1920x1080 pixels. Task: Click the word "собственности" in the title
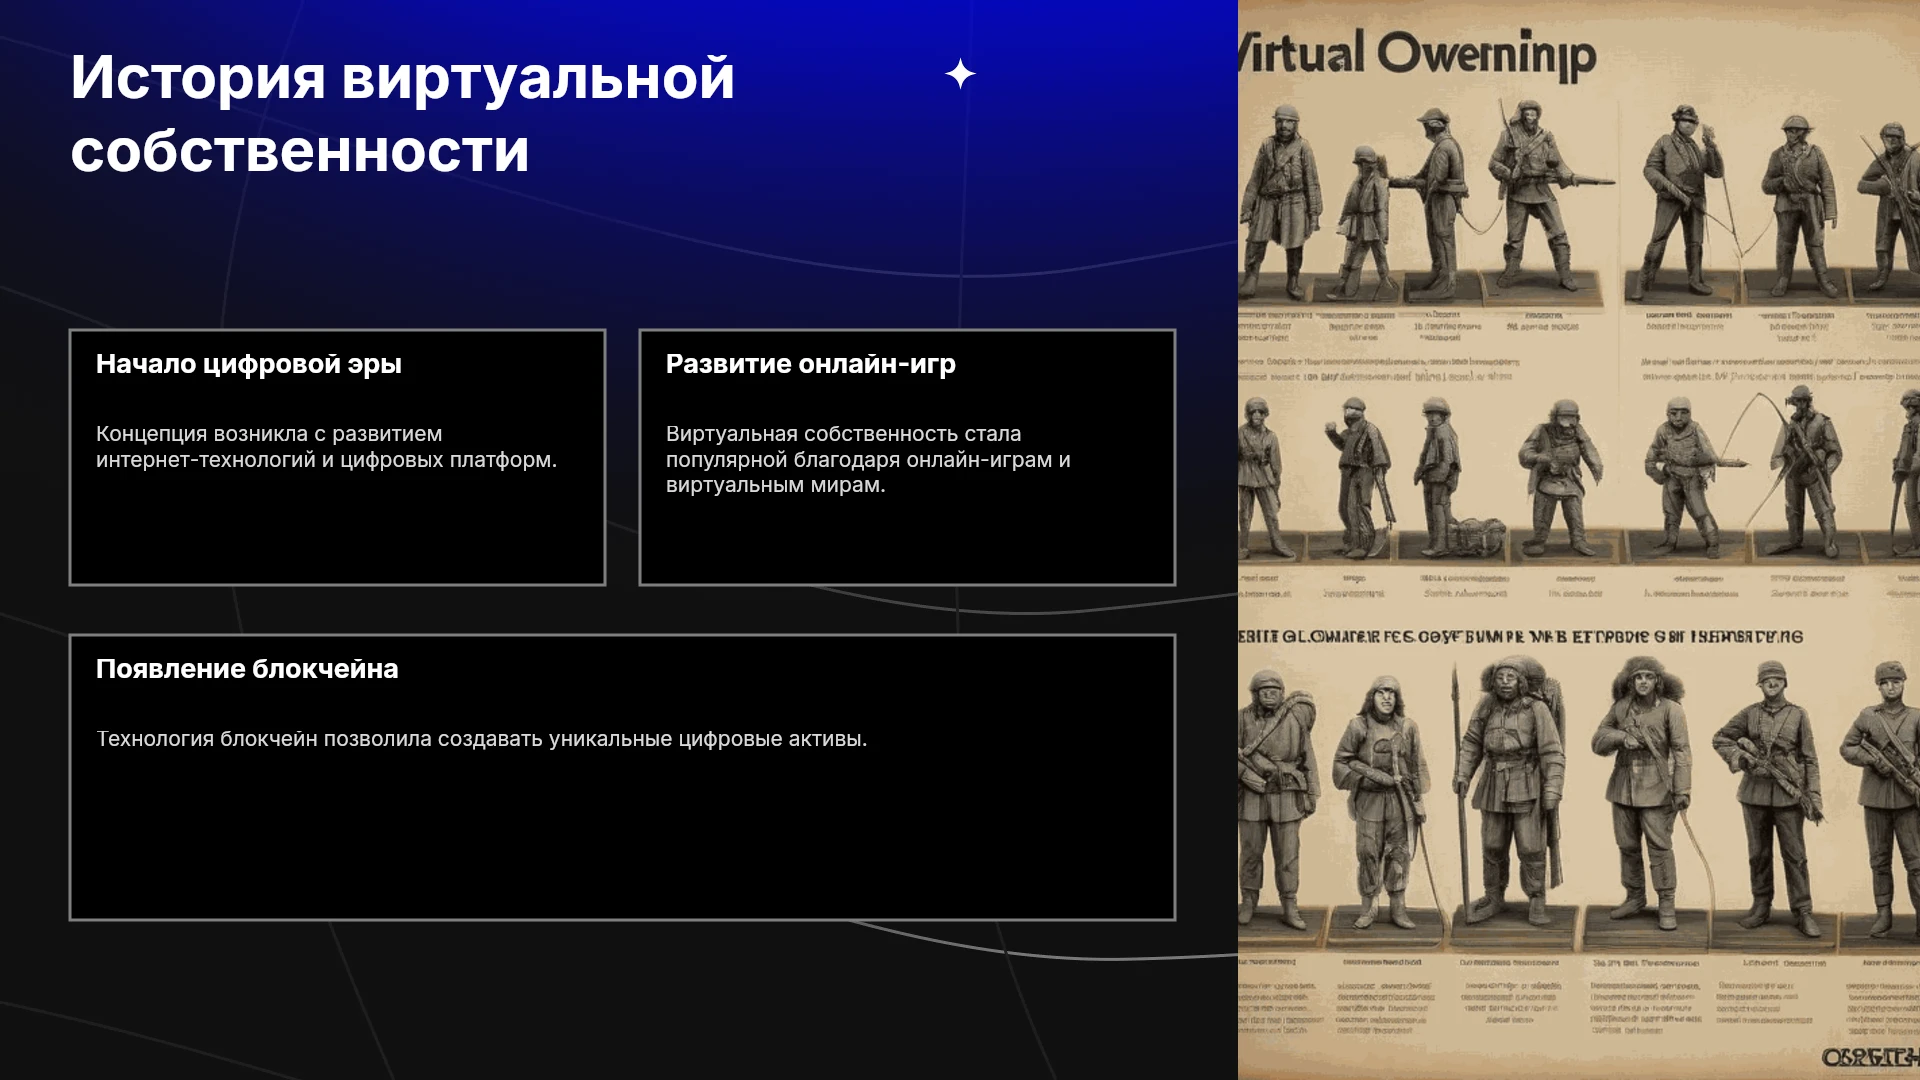[x=300, y=152]
